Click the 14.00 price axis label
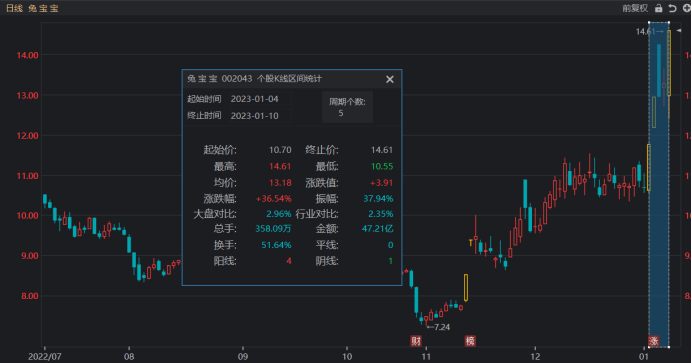The height and width of the screenshot is (363, 692). 27,55
